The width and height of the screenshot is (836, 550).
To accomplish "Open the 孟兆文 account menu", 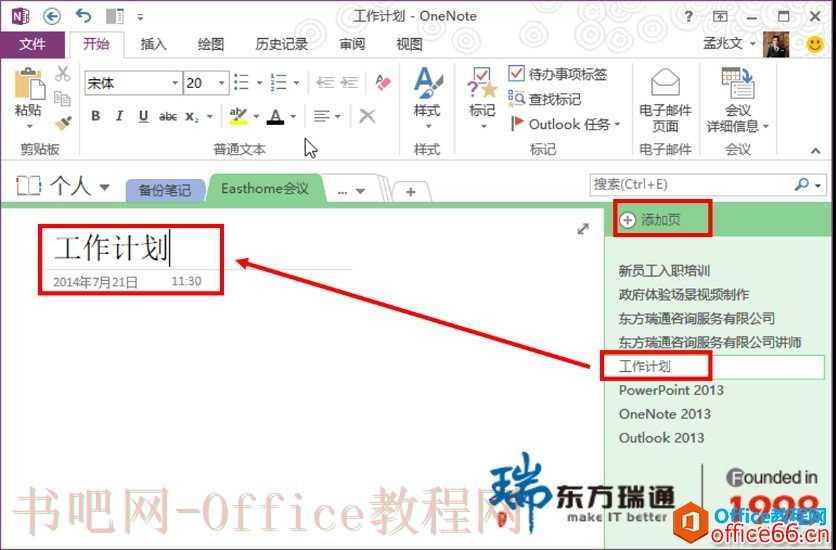I will click(729, 43).
